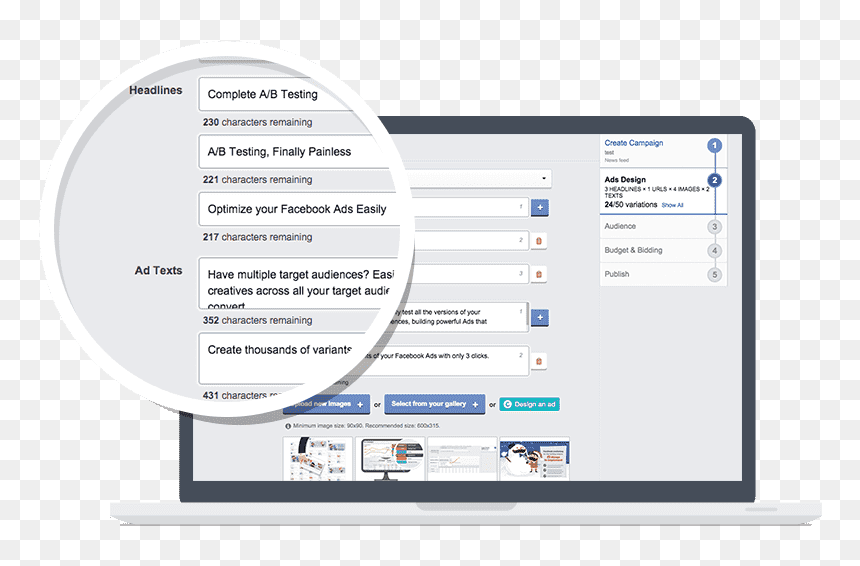Open the Ads Design step
Viewport: 860px width, 566px height.
(x=625, y=179)
